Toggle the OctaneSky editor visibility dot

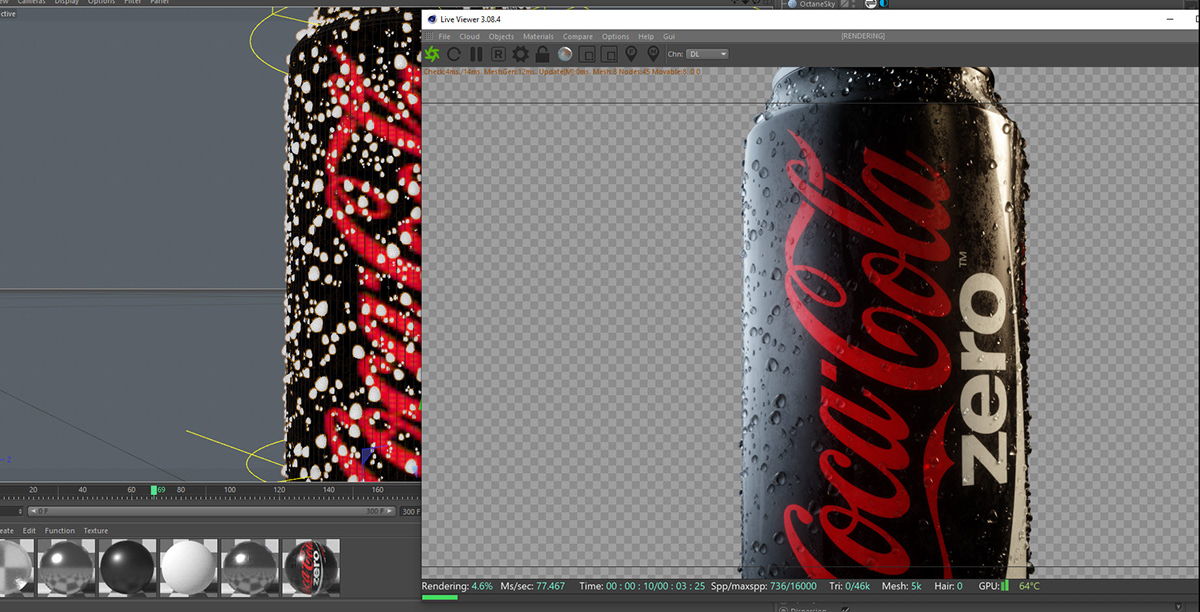tap(853, 3)
